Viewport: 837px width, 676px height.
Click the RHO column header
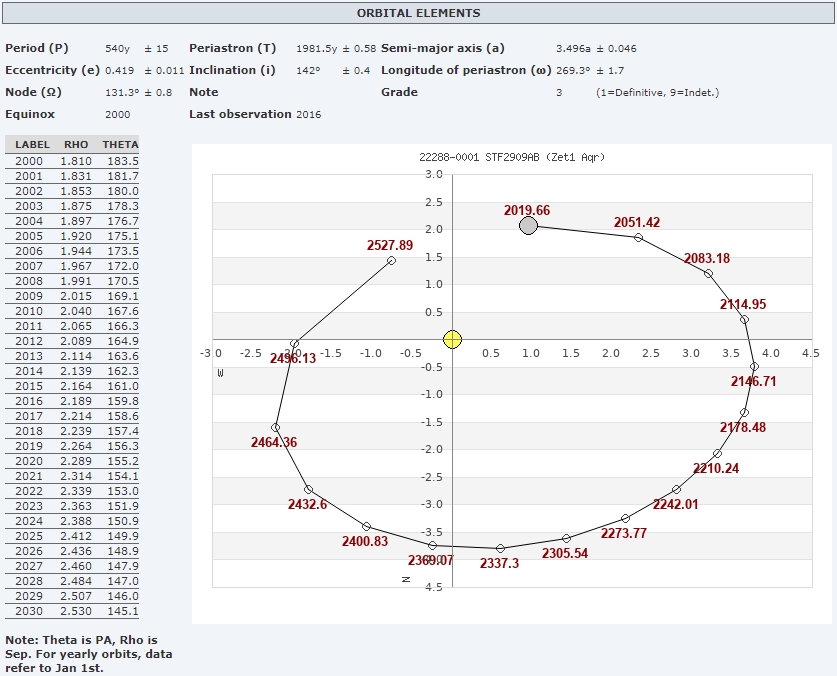click(76, 145)
